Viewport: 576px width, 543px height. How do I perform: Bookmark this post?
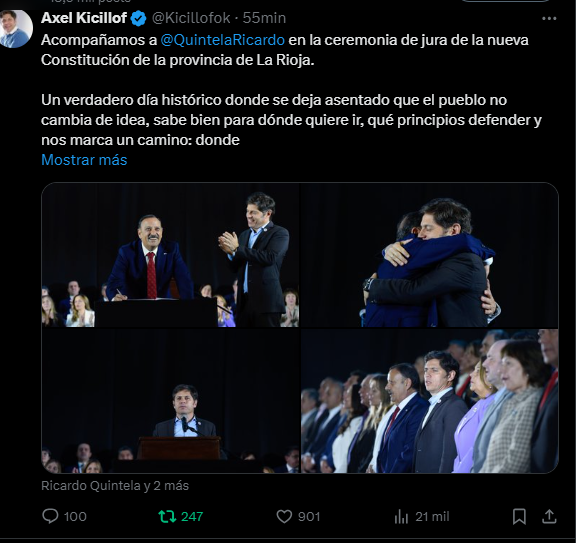click(x=519, y=517)
